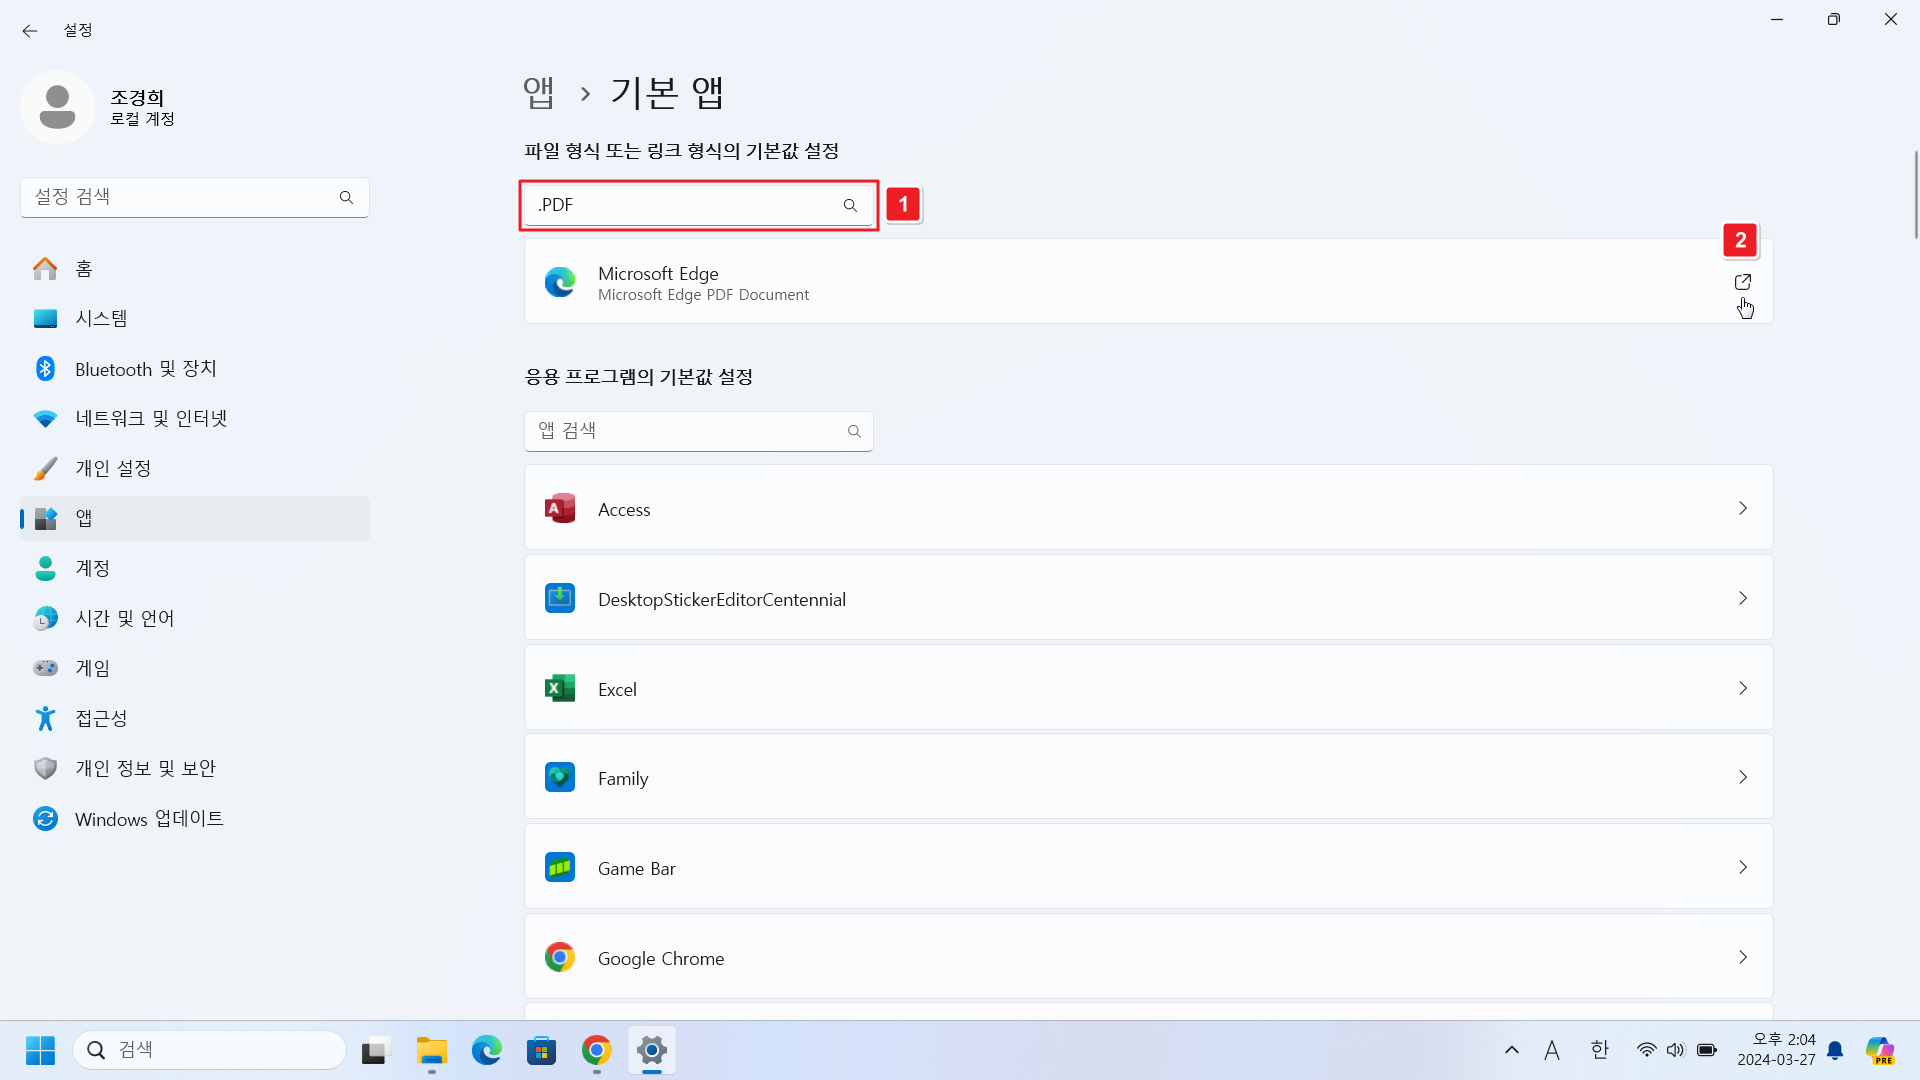Go to 홈 in the settings sidebar
The width and height of the screenshot is (1920, 1080).
[x=195, y=268]
